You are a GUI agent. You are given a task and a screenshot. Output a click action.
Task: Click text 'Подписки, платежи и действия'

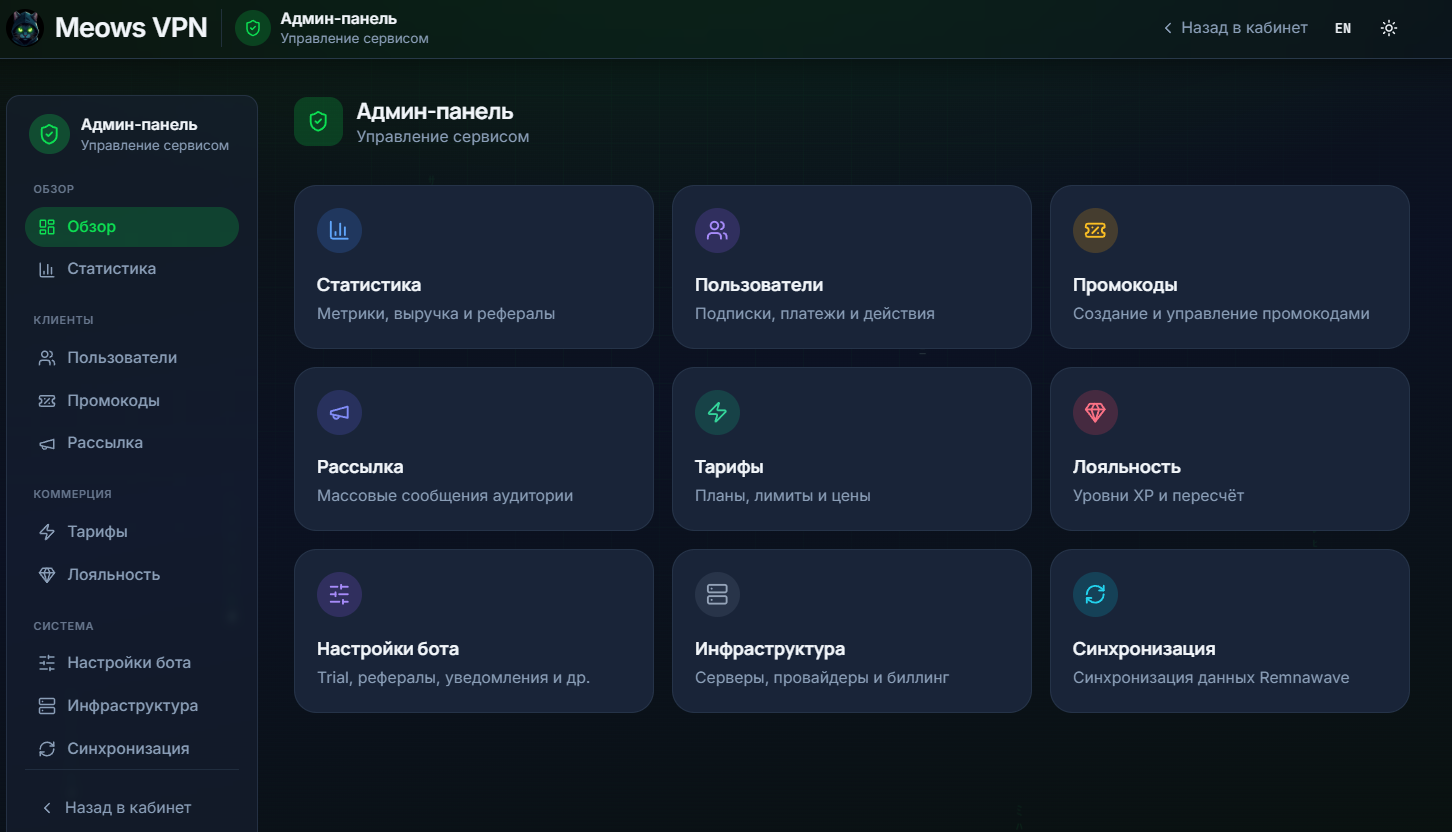point(815,314)
